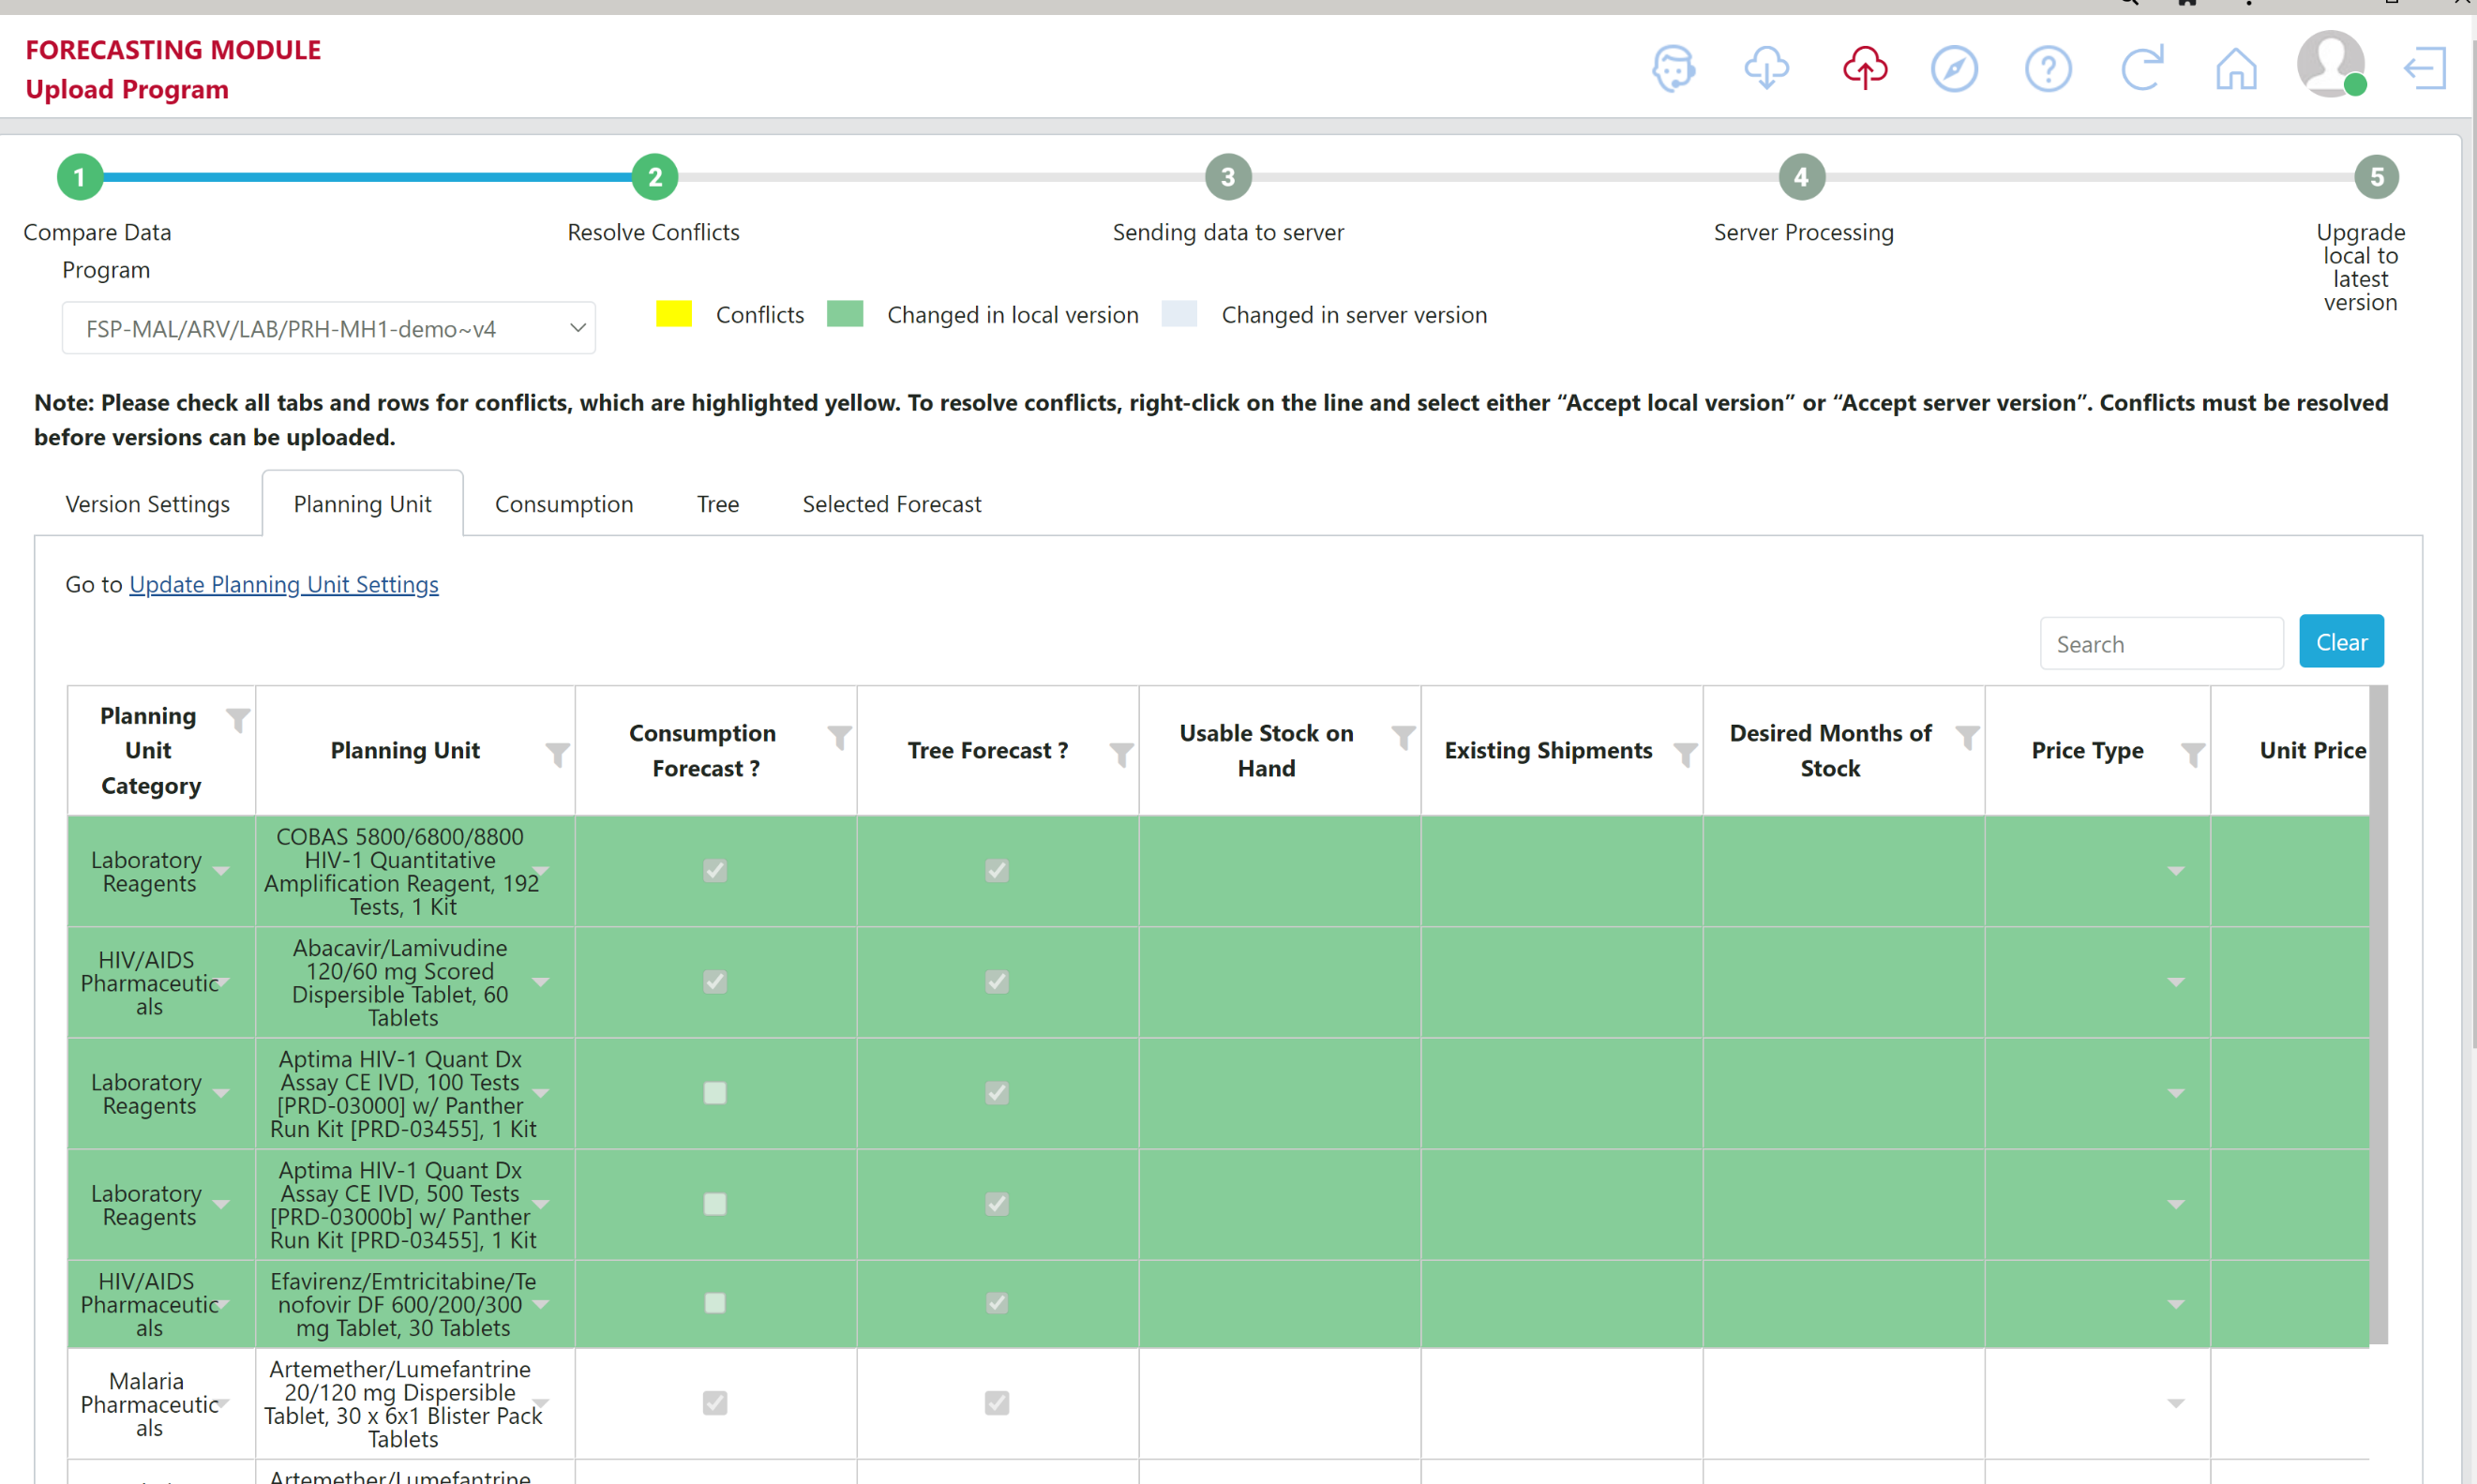Image resolution: width=2477 pixels, height=1484 pixels.
Task: Expand planning unit dropdown for COBAS 5800/6800/8800
Action: tap(541, 871)
